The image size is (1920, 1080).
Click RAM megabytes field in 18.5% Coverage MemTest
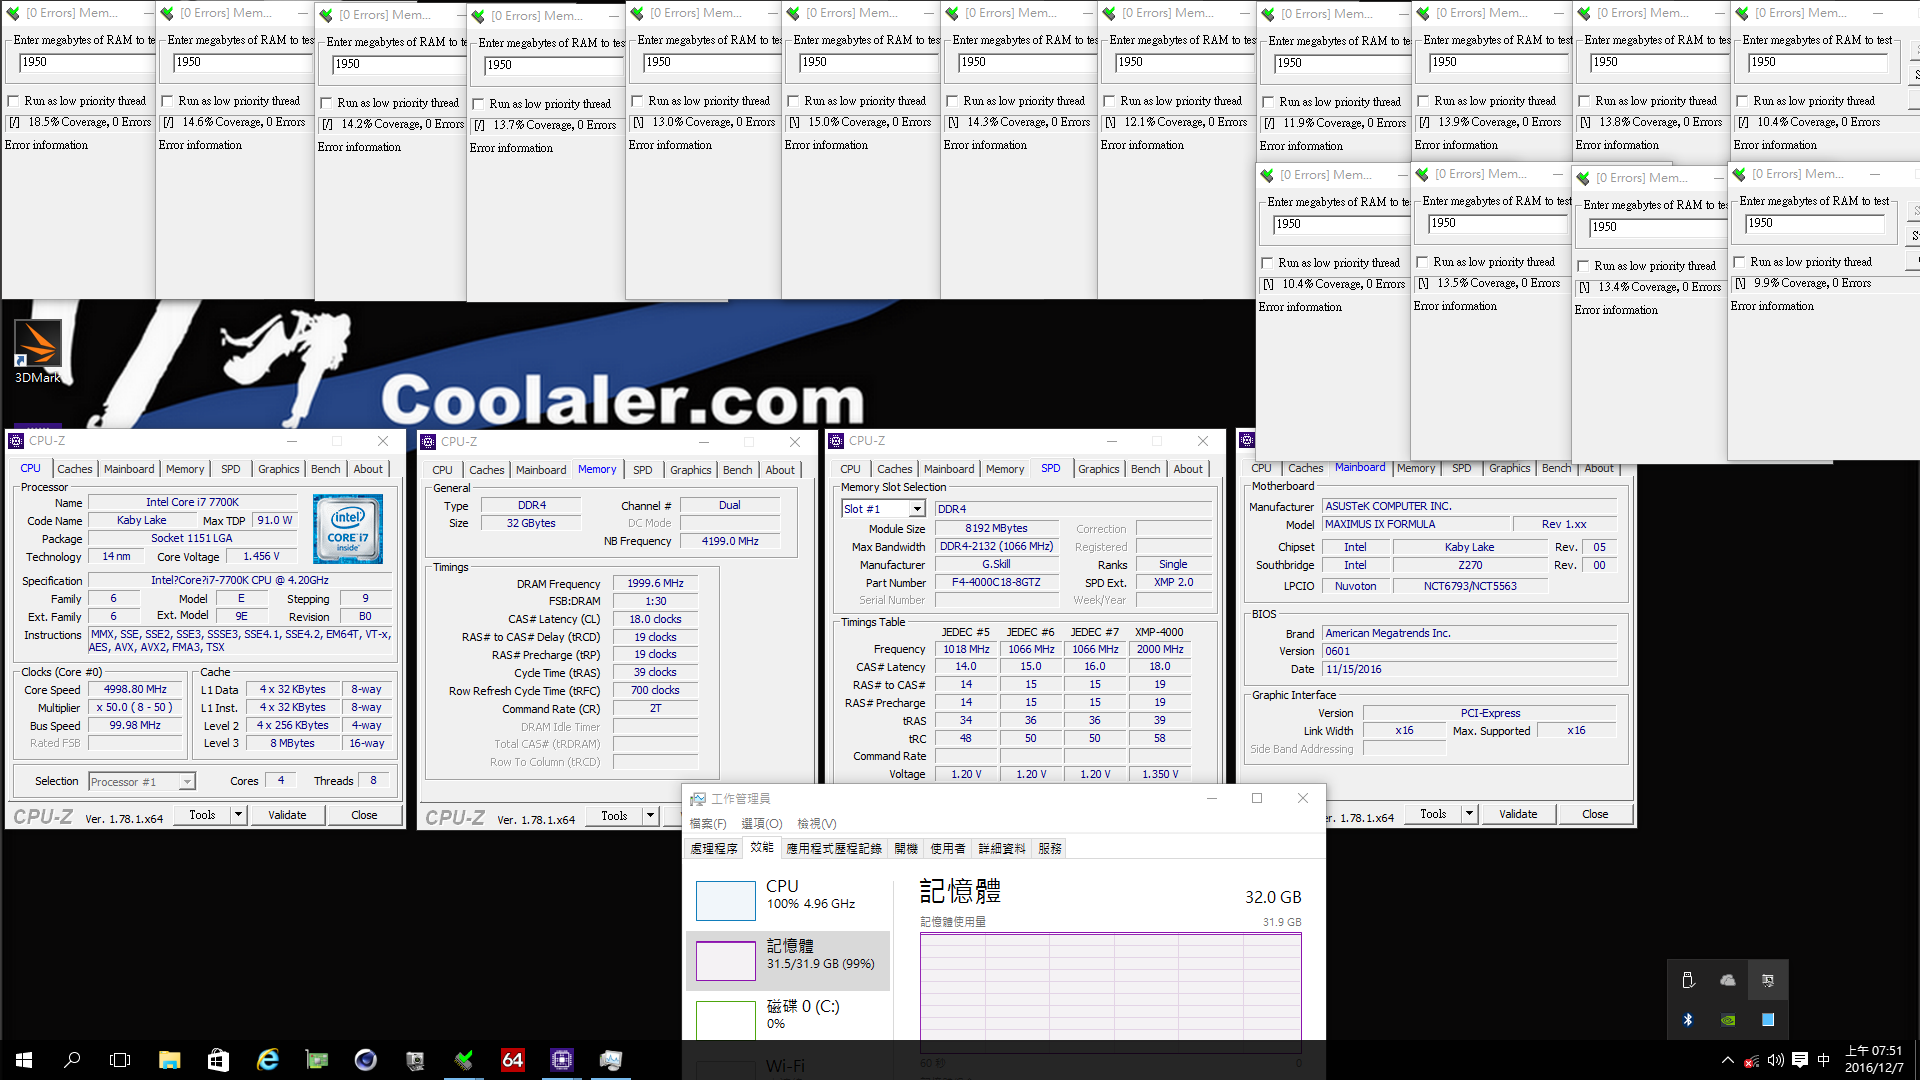(x=86, y=62)
